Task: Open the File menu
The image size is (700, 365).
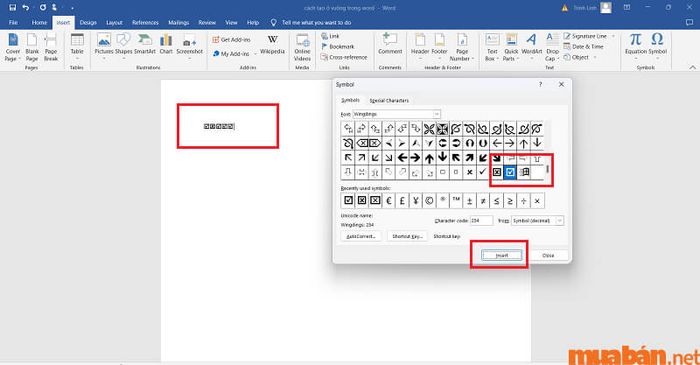Action: [13, 22]
